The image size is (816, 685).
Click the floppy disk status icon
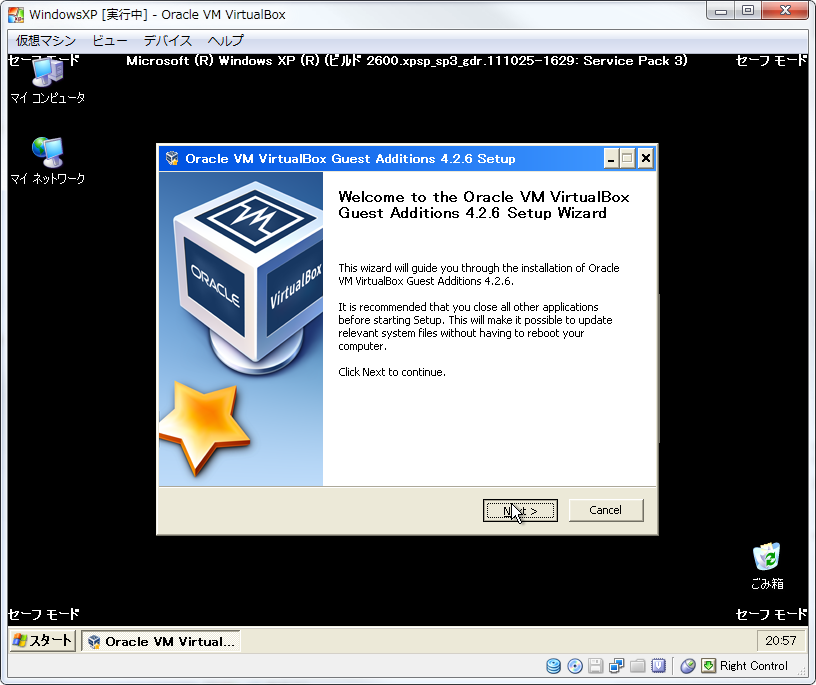pos(596,666)
